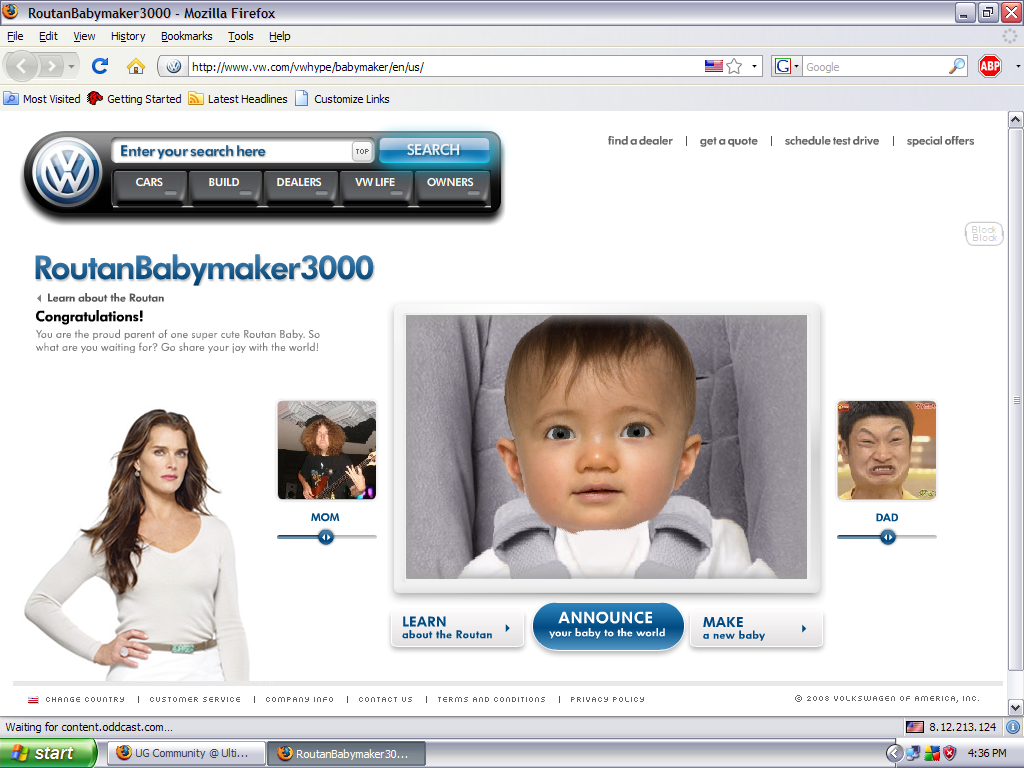Screen dimensions: 1024x768
Task: Click the TERMS AND CONDITIONS footer link
Action: point(491,699)
